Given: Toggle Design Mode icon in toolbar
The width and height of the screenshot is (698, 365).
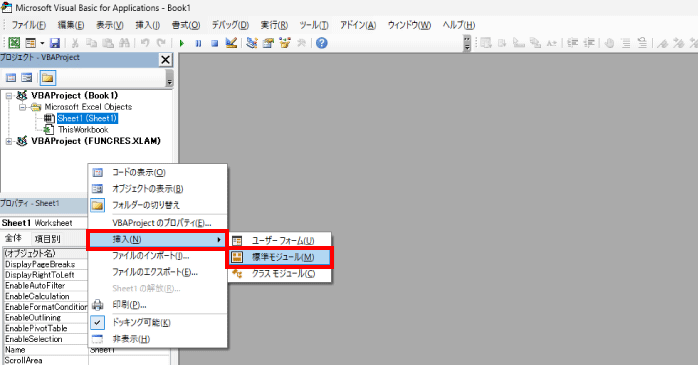Looking at the screenshot, I should [x=231, y=43].
